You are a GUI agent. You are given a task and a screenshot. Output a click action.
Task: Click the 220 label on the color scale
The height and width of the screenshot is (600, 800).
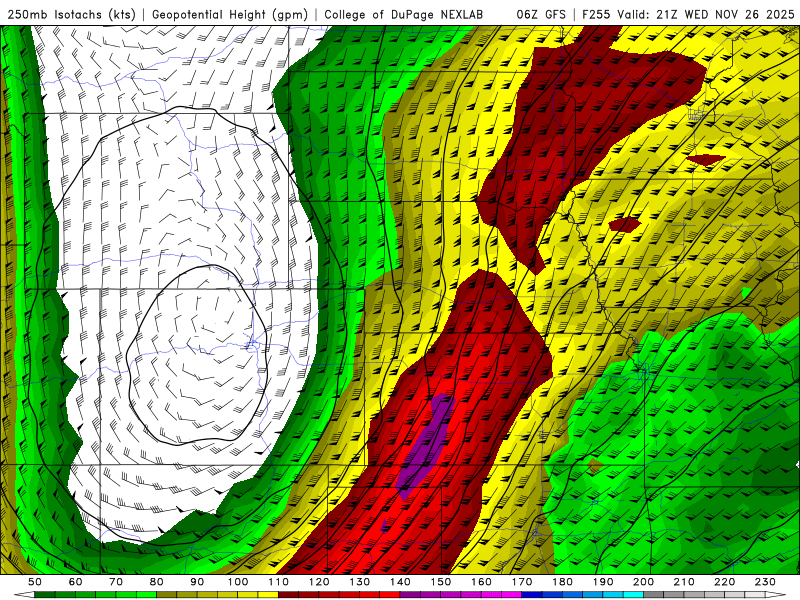coord(724,582)
